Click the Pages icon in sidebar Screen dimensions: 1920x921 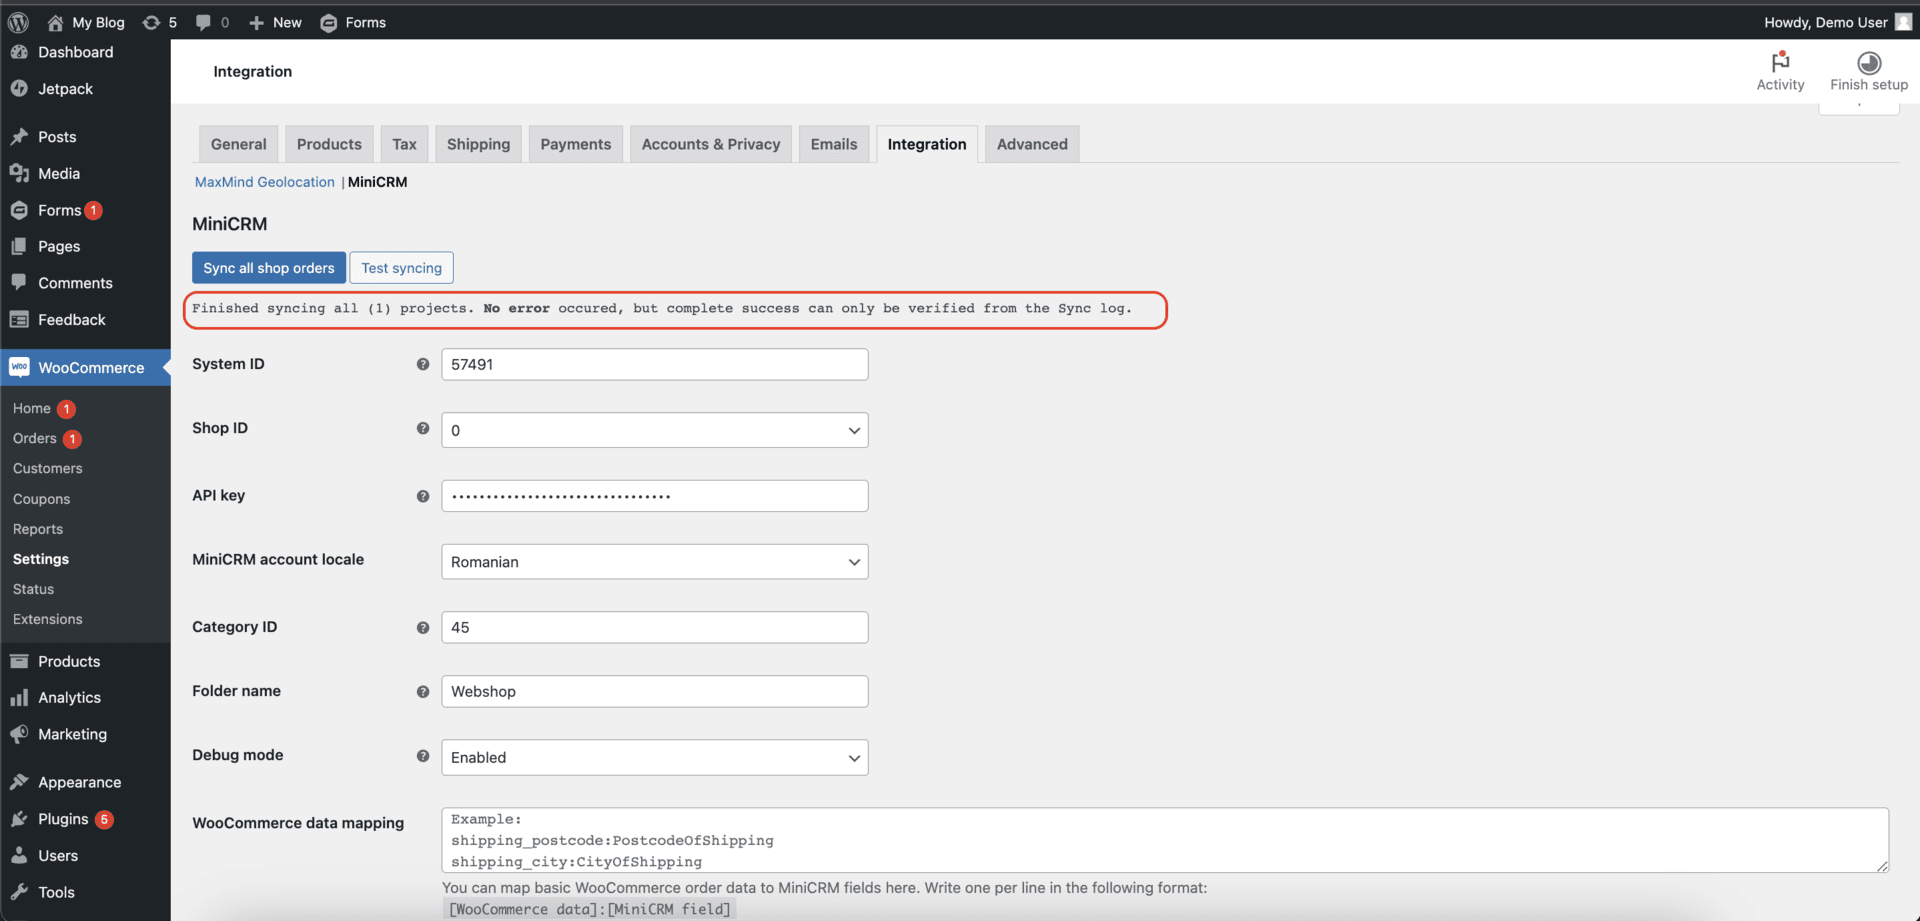[x=19, y=246]
